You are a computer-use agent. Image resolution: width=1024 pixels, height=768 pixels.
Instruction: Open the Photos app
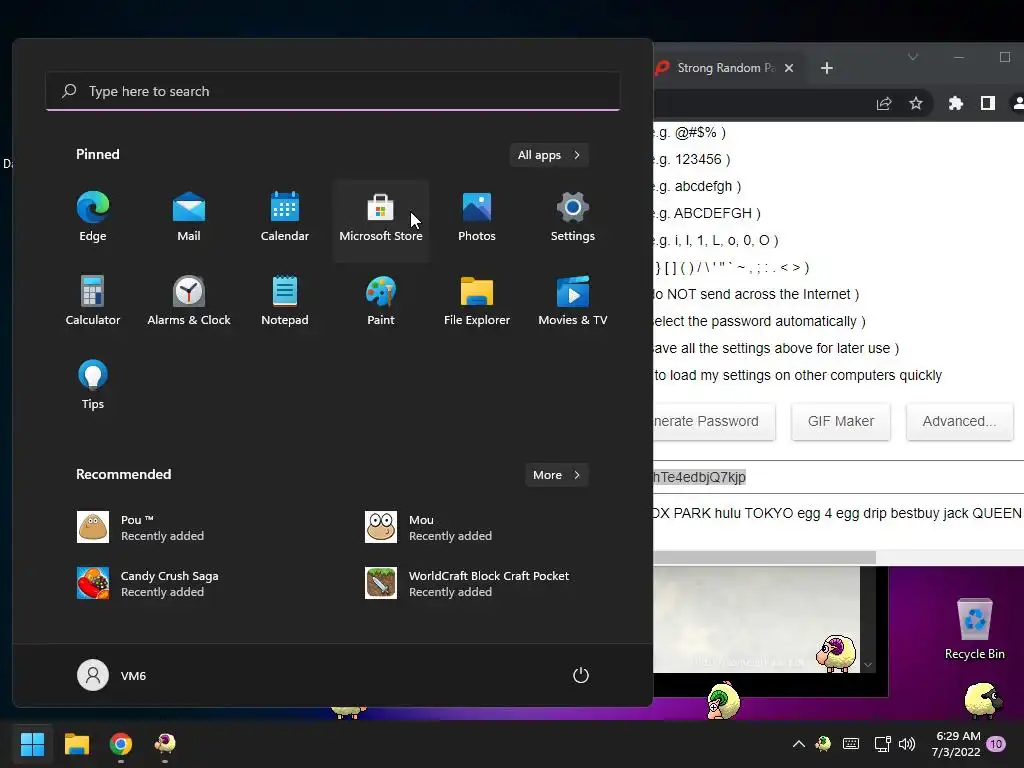[x=477, y=218]
